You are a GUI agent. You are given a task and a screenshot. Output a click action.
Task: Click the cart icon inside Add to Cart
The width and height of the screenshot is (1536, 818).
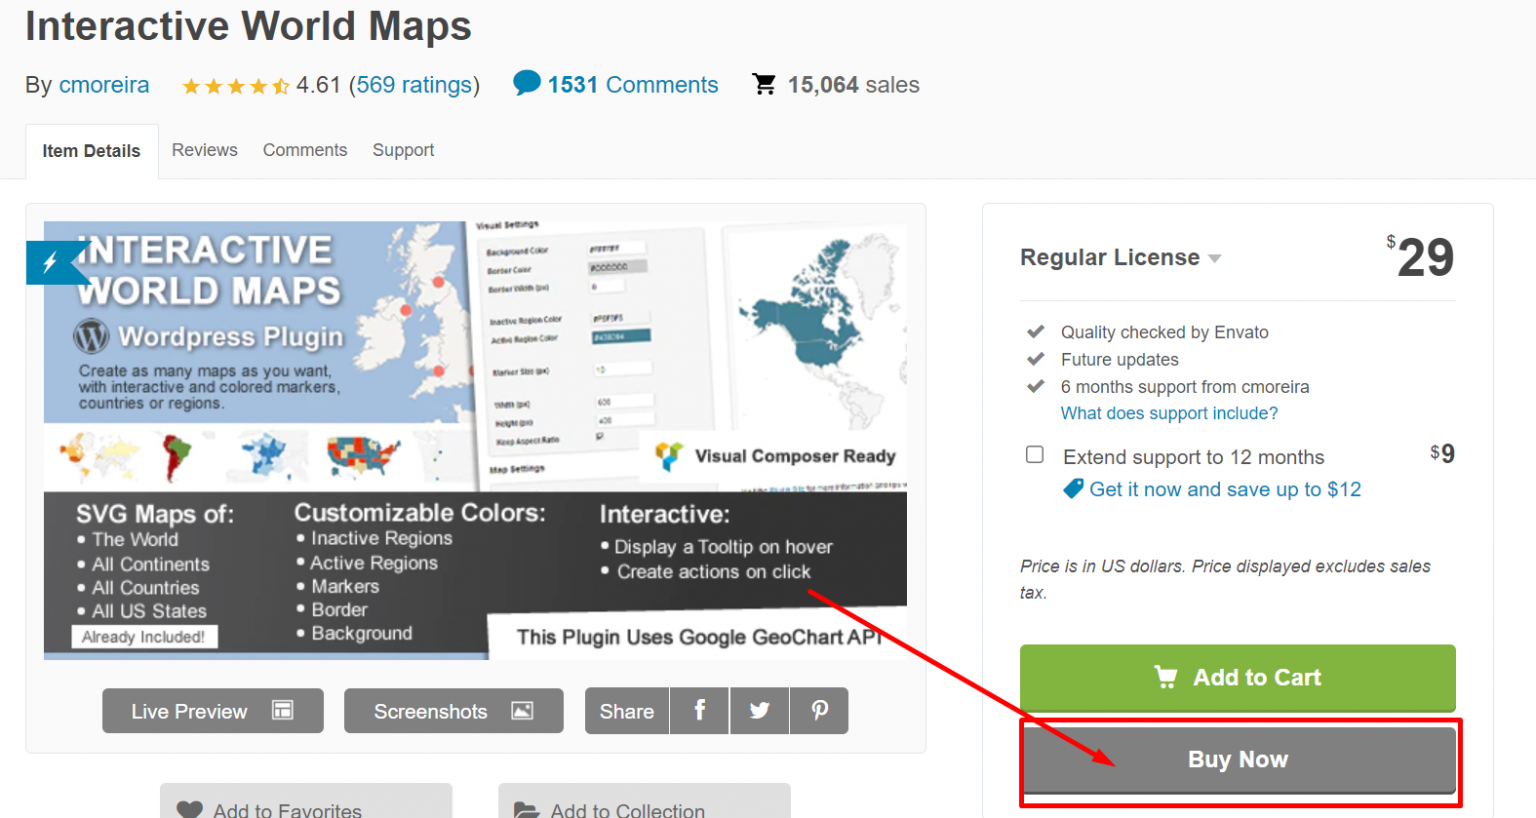click(x=1165, y=677)
